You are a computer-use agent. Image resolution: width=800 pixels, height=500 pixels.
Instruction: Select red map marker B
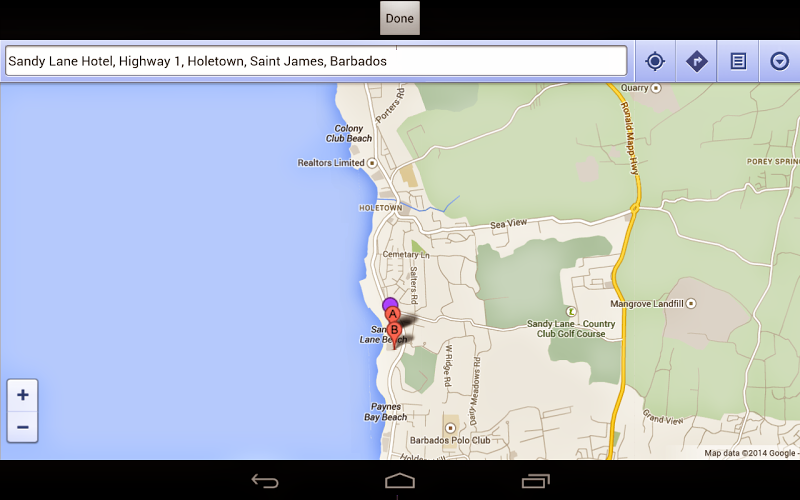(x=394, y=332)
